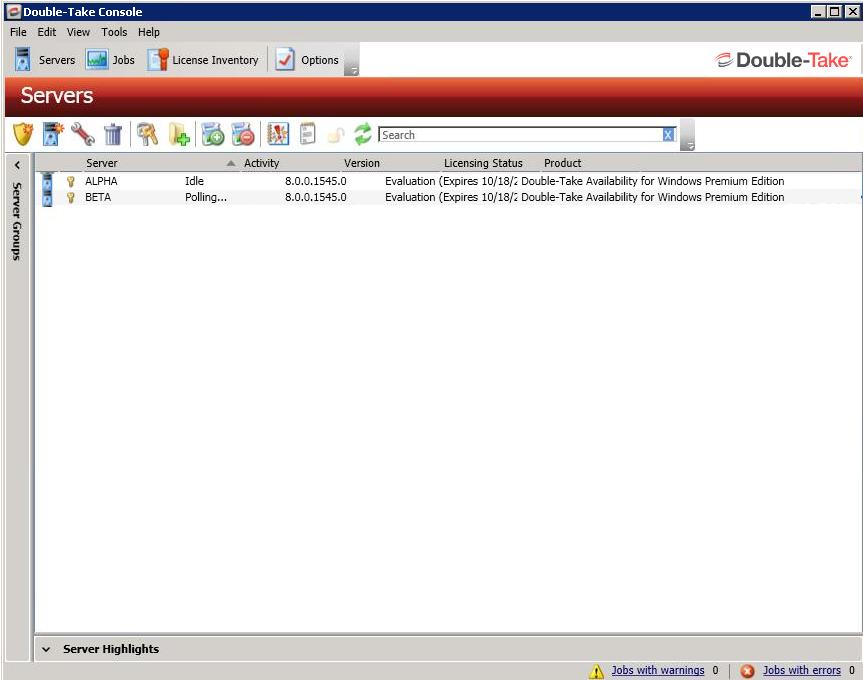863x680 pixels.
Task: Click the keys Provide Credentials icon
Action: 147,134
